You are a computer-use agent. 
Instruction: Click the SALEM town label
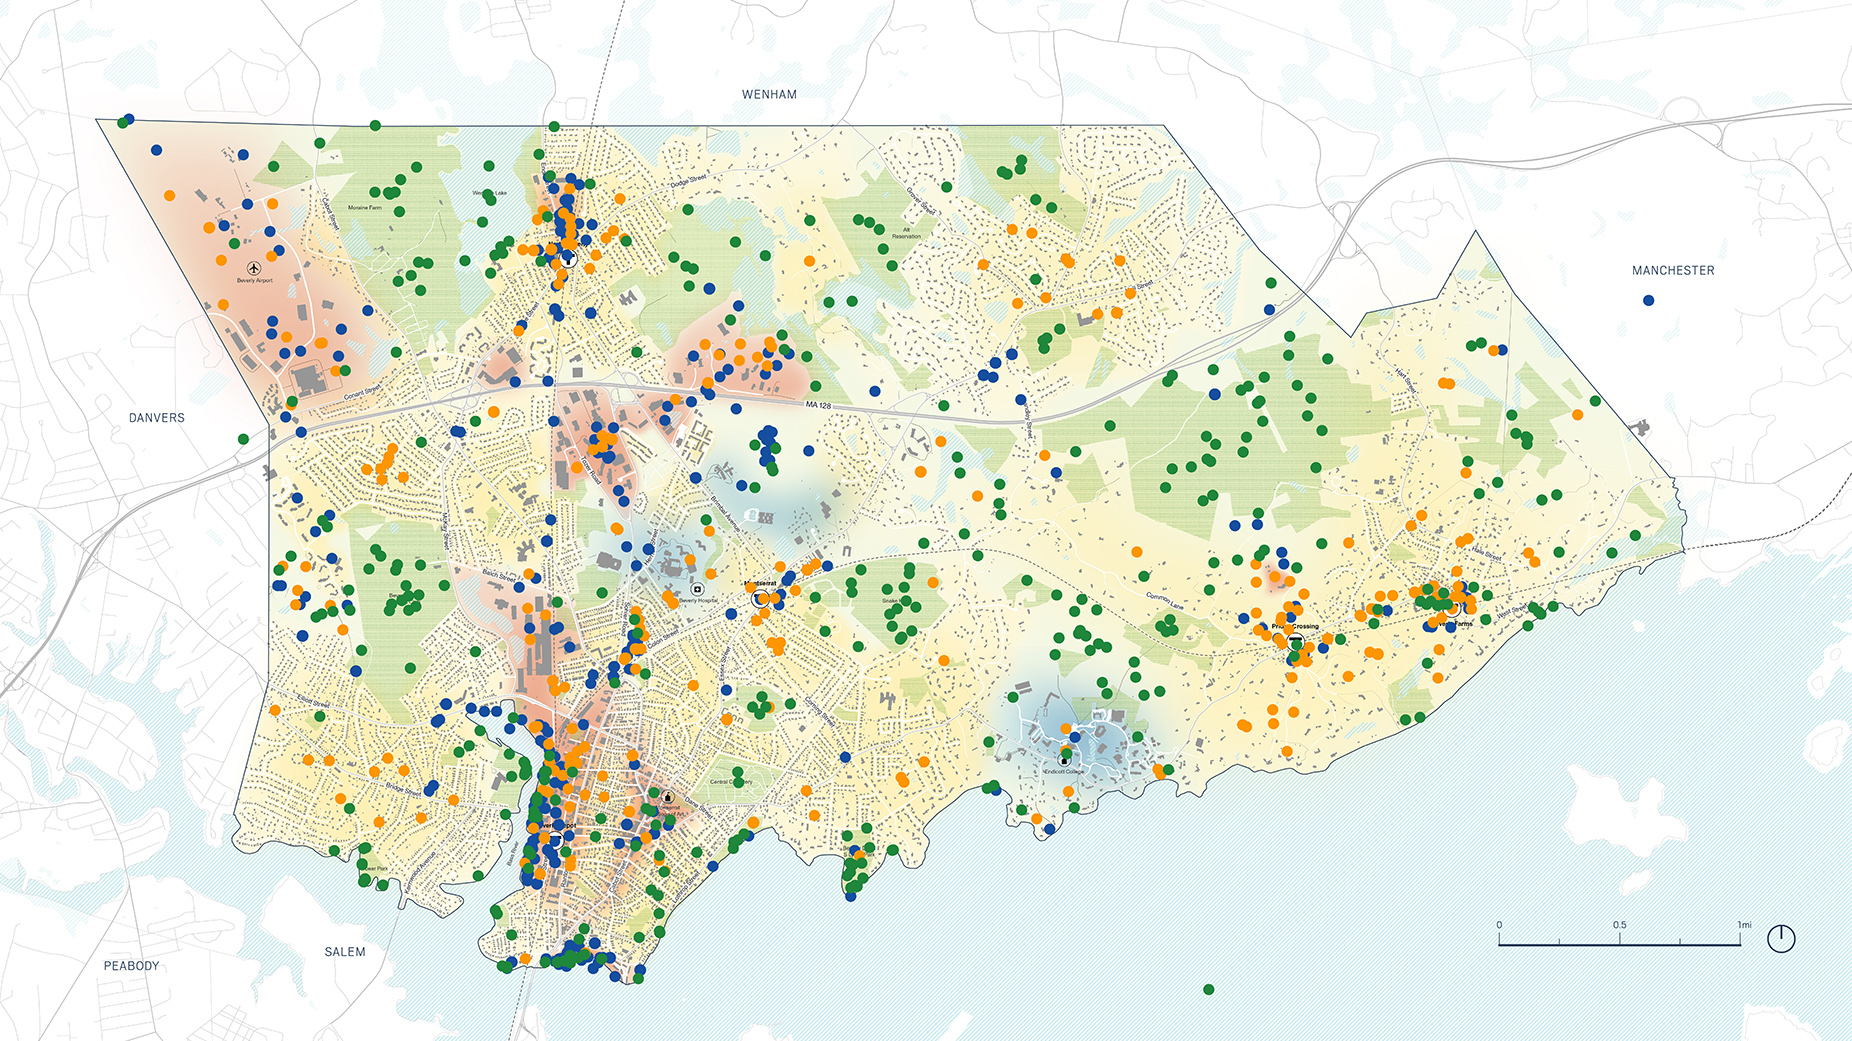[345, 952]
